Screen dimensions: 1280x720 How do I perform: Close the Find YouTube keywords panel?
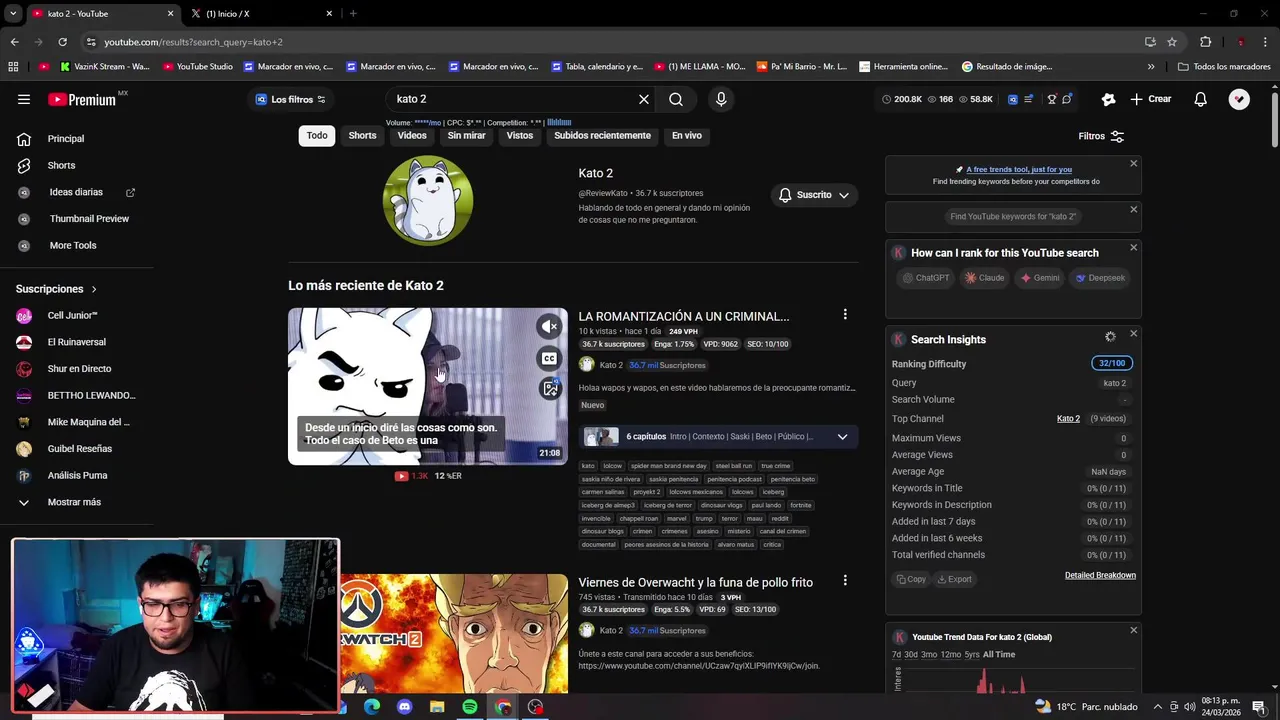pyautogui.click(x=1133, y=209)
